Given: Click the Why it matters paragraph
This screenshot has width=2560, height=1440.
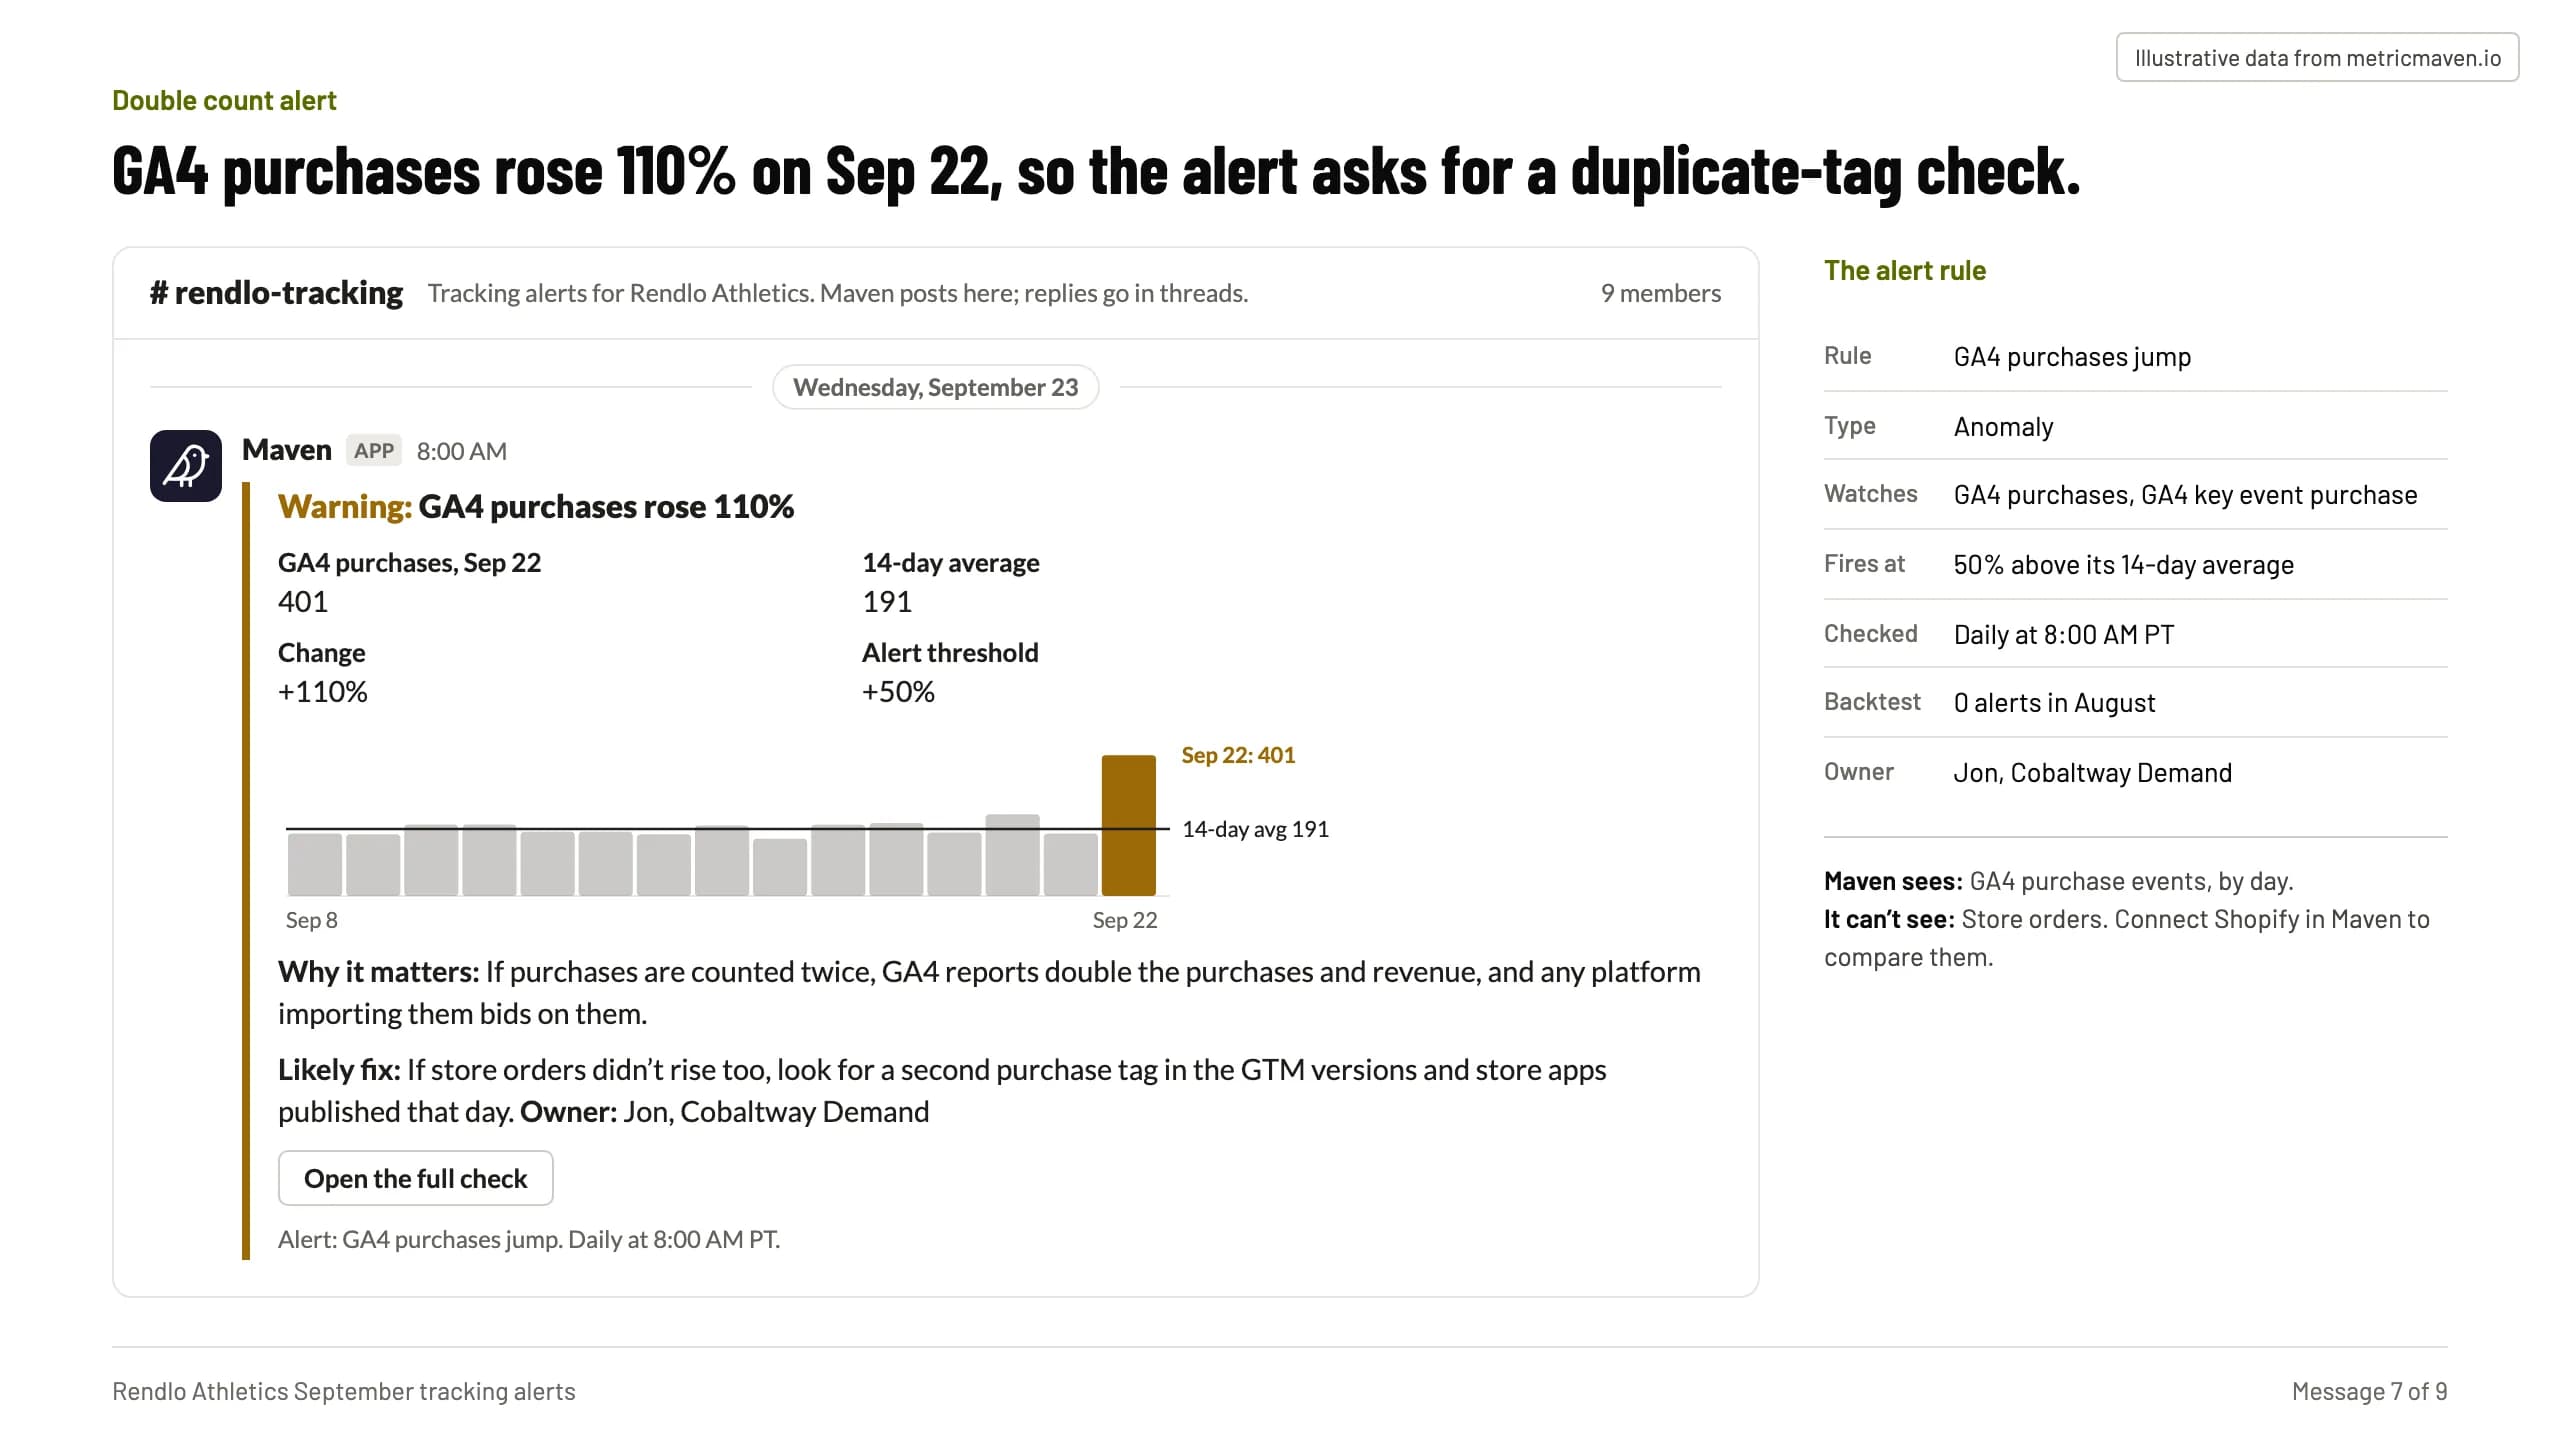Looking at the screenshot, I should click(x=989, y=993).
